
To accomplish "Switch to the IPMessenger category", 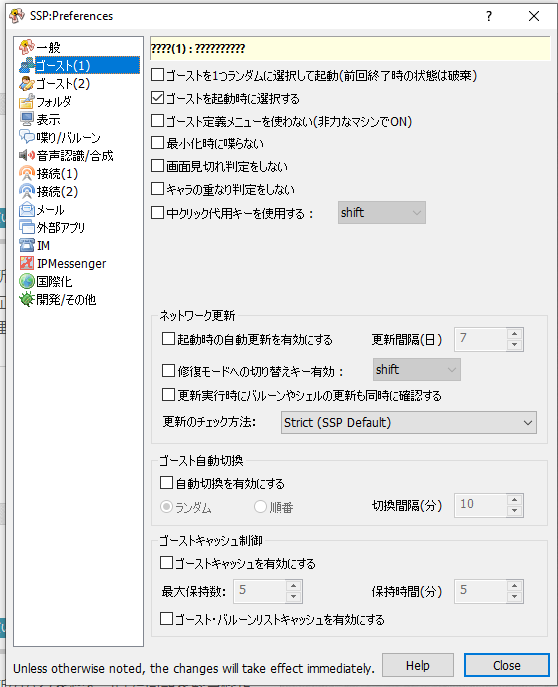I will (x=62, y=263).
